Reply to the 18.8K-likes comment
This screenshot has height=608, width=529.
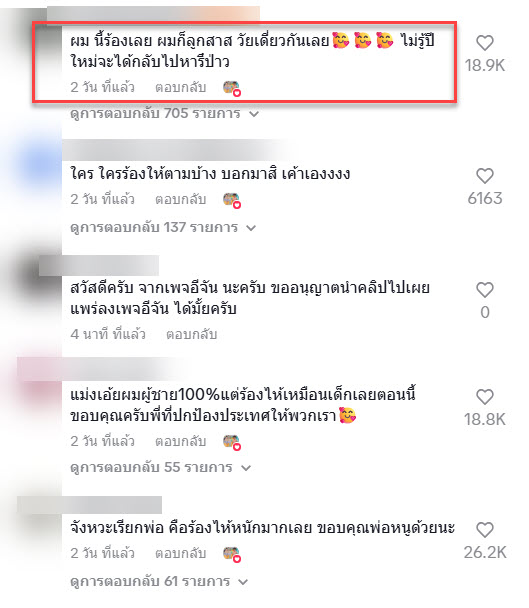180,441
